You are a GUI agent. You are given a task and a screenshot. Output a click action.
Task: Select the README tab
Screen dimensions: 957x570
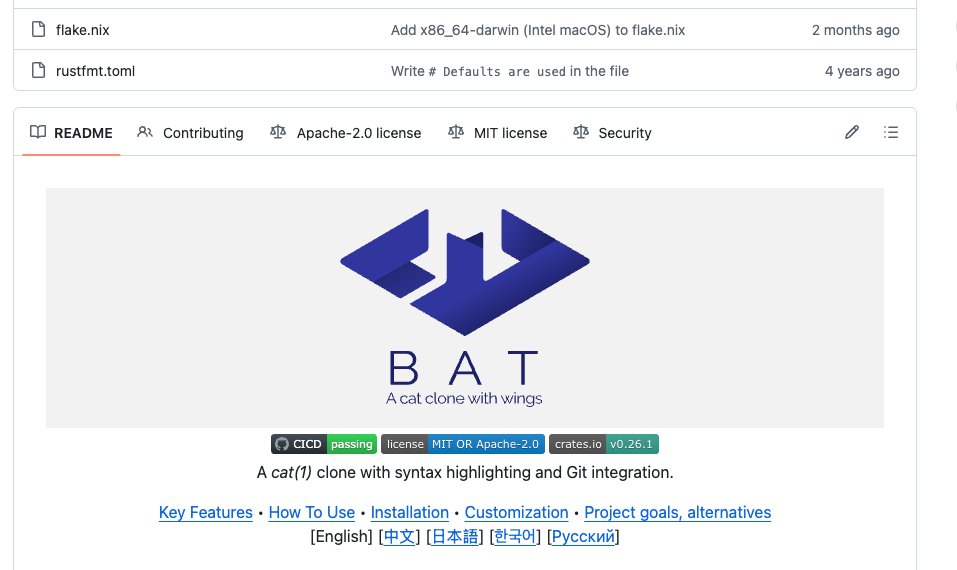71,132
